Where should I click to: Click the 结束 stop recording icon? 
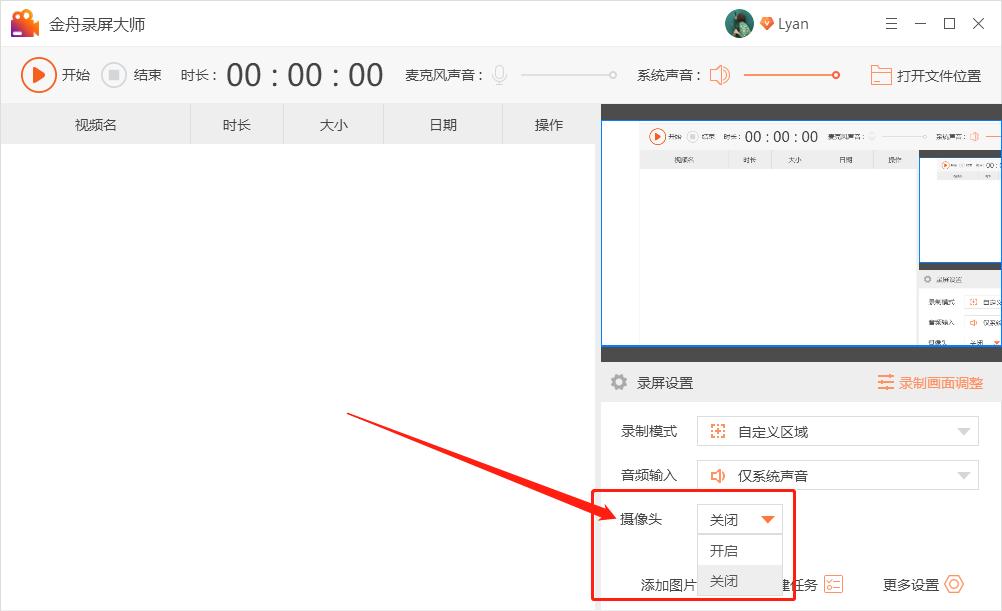point(113,75)
